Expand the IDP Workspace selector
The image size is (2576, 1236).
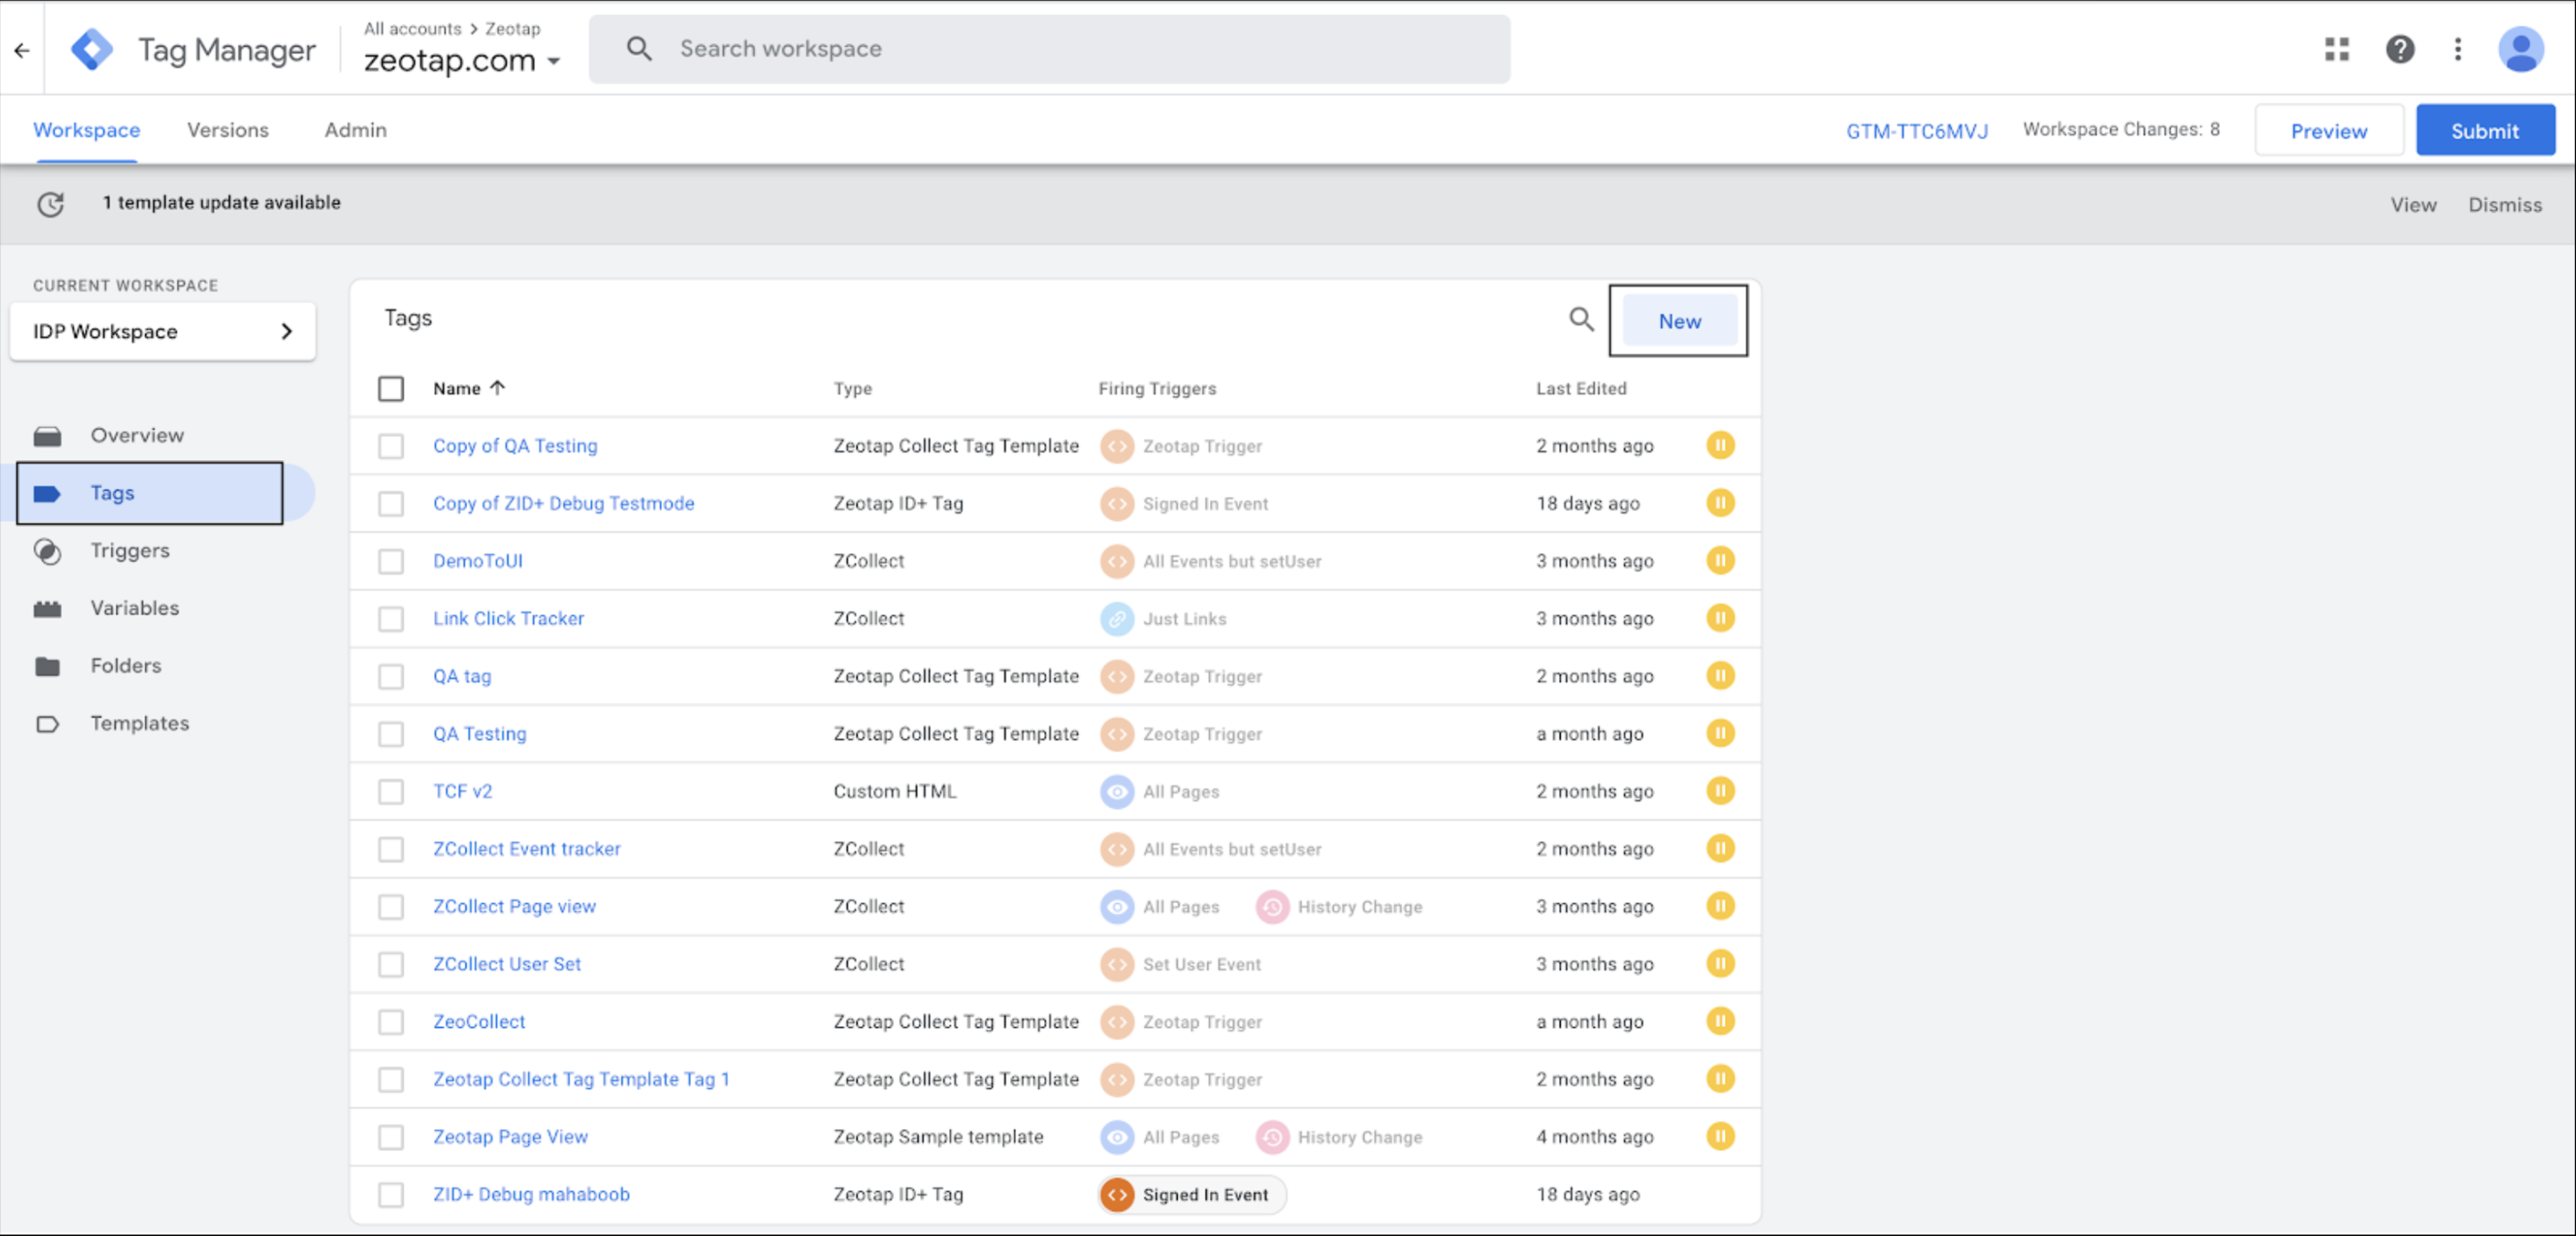162,331
